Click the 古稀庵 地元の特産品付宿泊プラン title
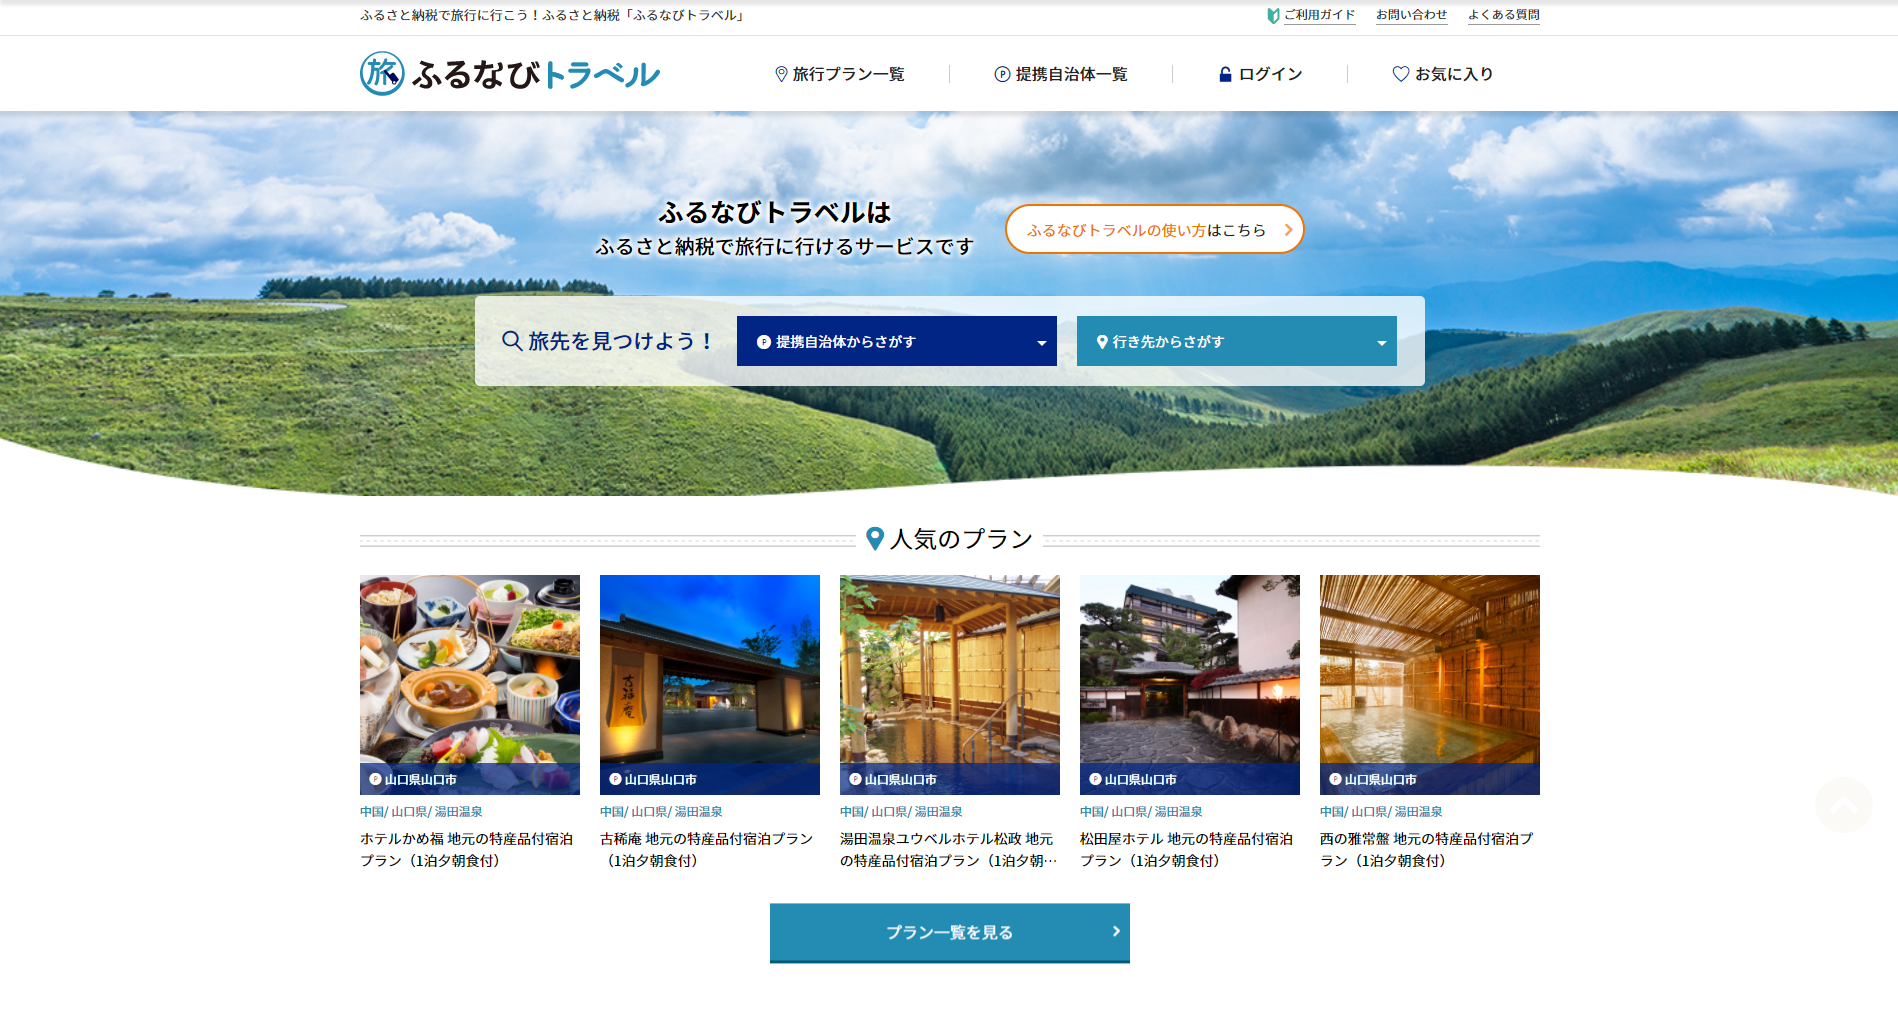Screen dimensions: 1898x1010 [x=707, y=850]
